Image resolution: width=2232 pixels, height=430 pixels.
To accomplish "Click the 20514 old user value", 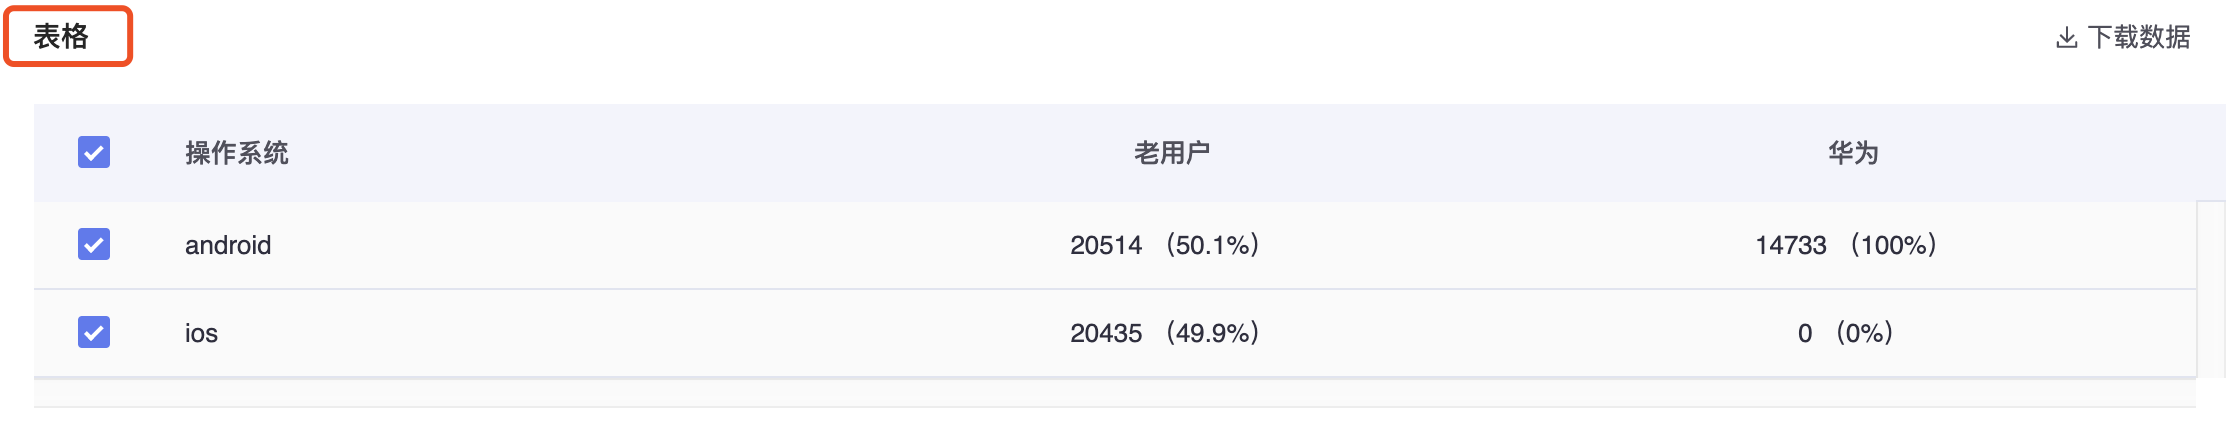I will pos(1106,245).
